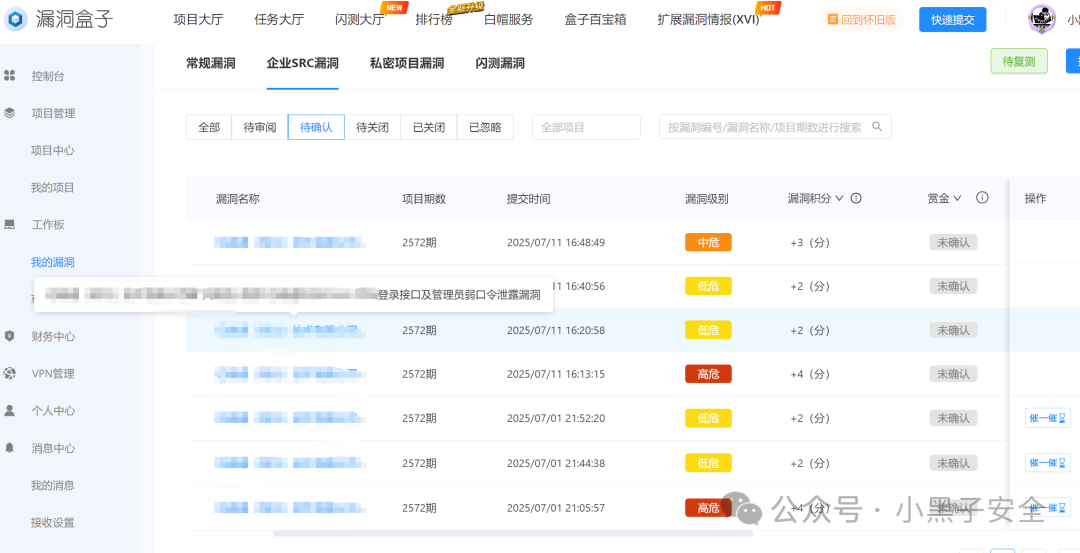Select the 全部 filter
This screenshot has width=1080, height=553.
click(x=209, y=127)
